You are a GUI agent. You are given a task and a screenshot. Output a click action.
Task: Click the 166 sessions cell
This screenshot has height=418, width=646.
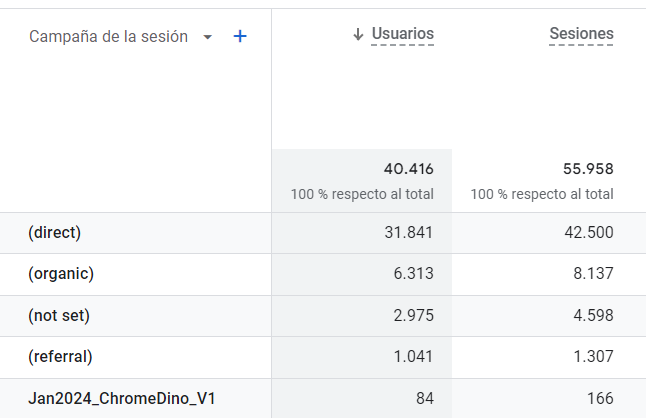click(600, 398)
